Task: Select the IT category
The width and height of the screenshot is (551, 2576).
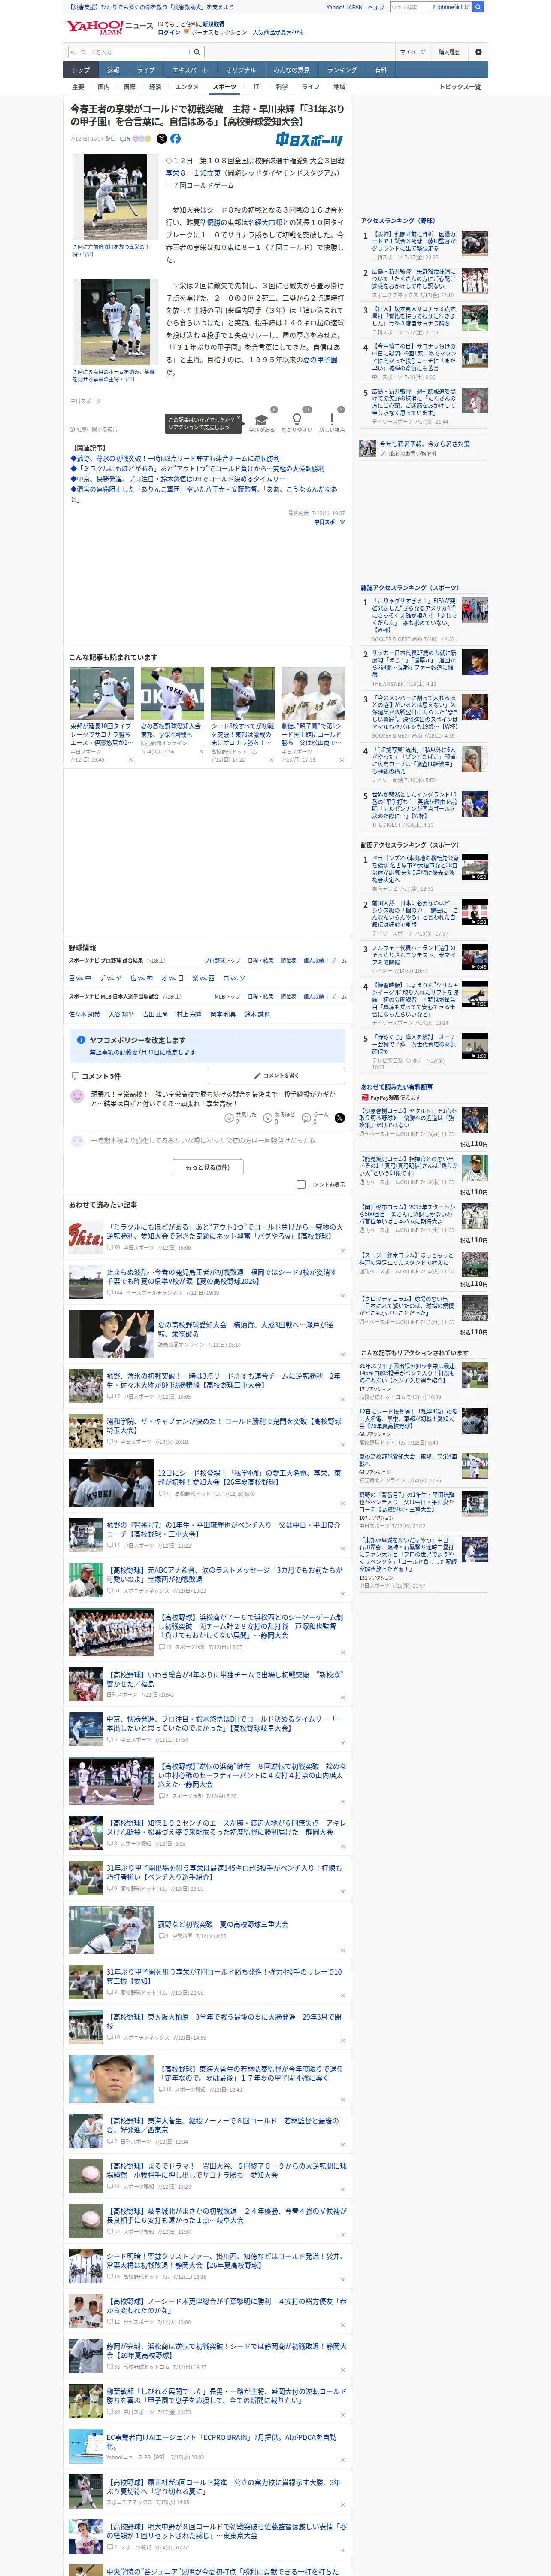Action: click(256, 87)
